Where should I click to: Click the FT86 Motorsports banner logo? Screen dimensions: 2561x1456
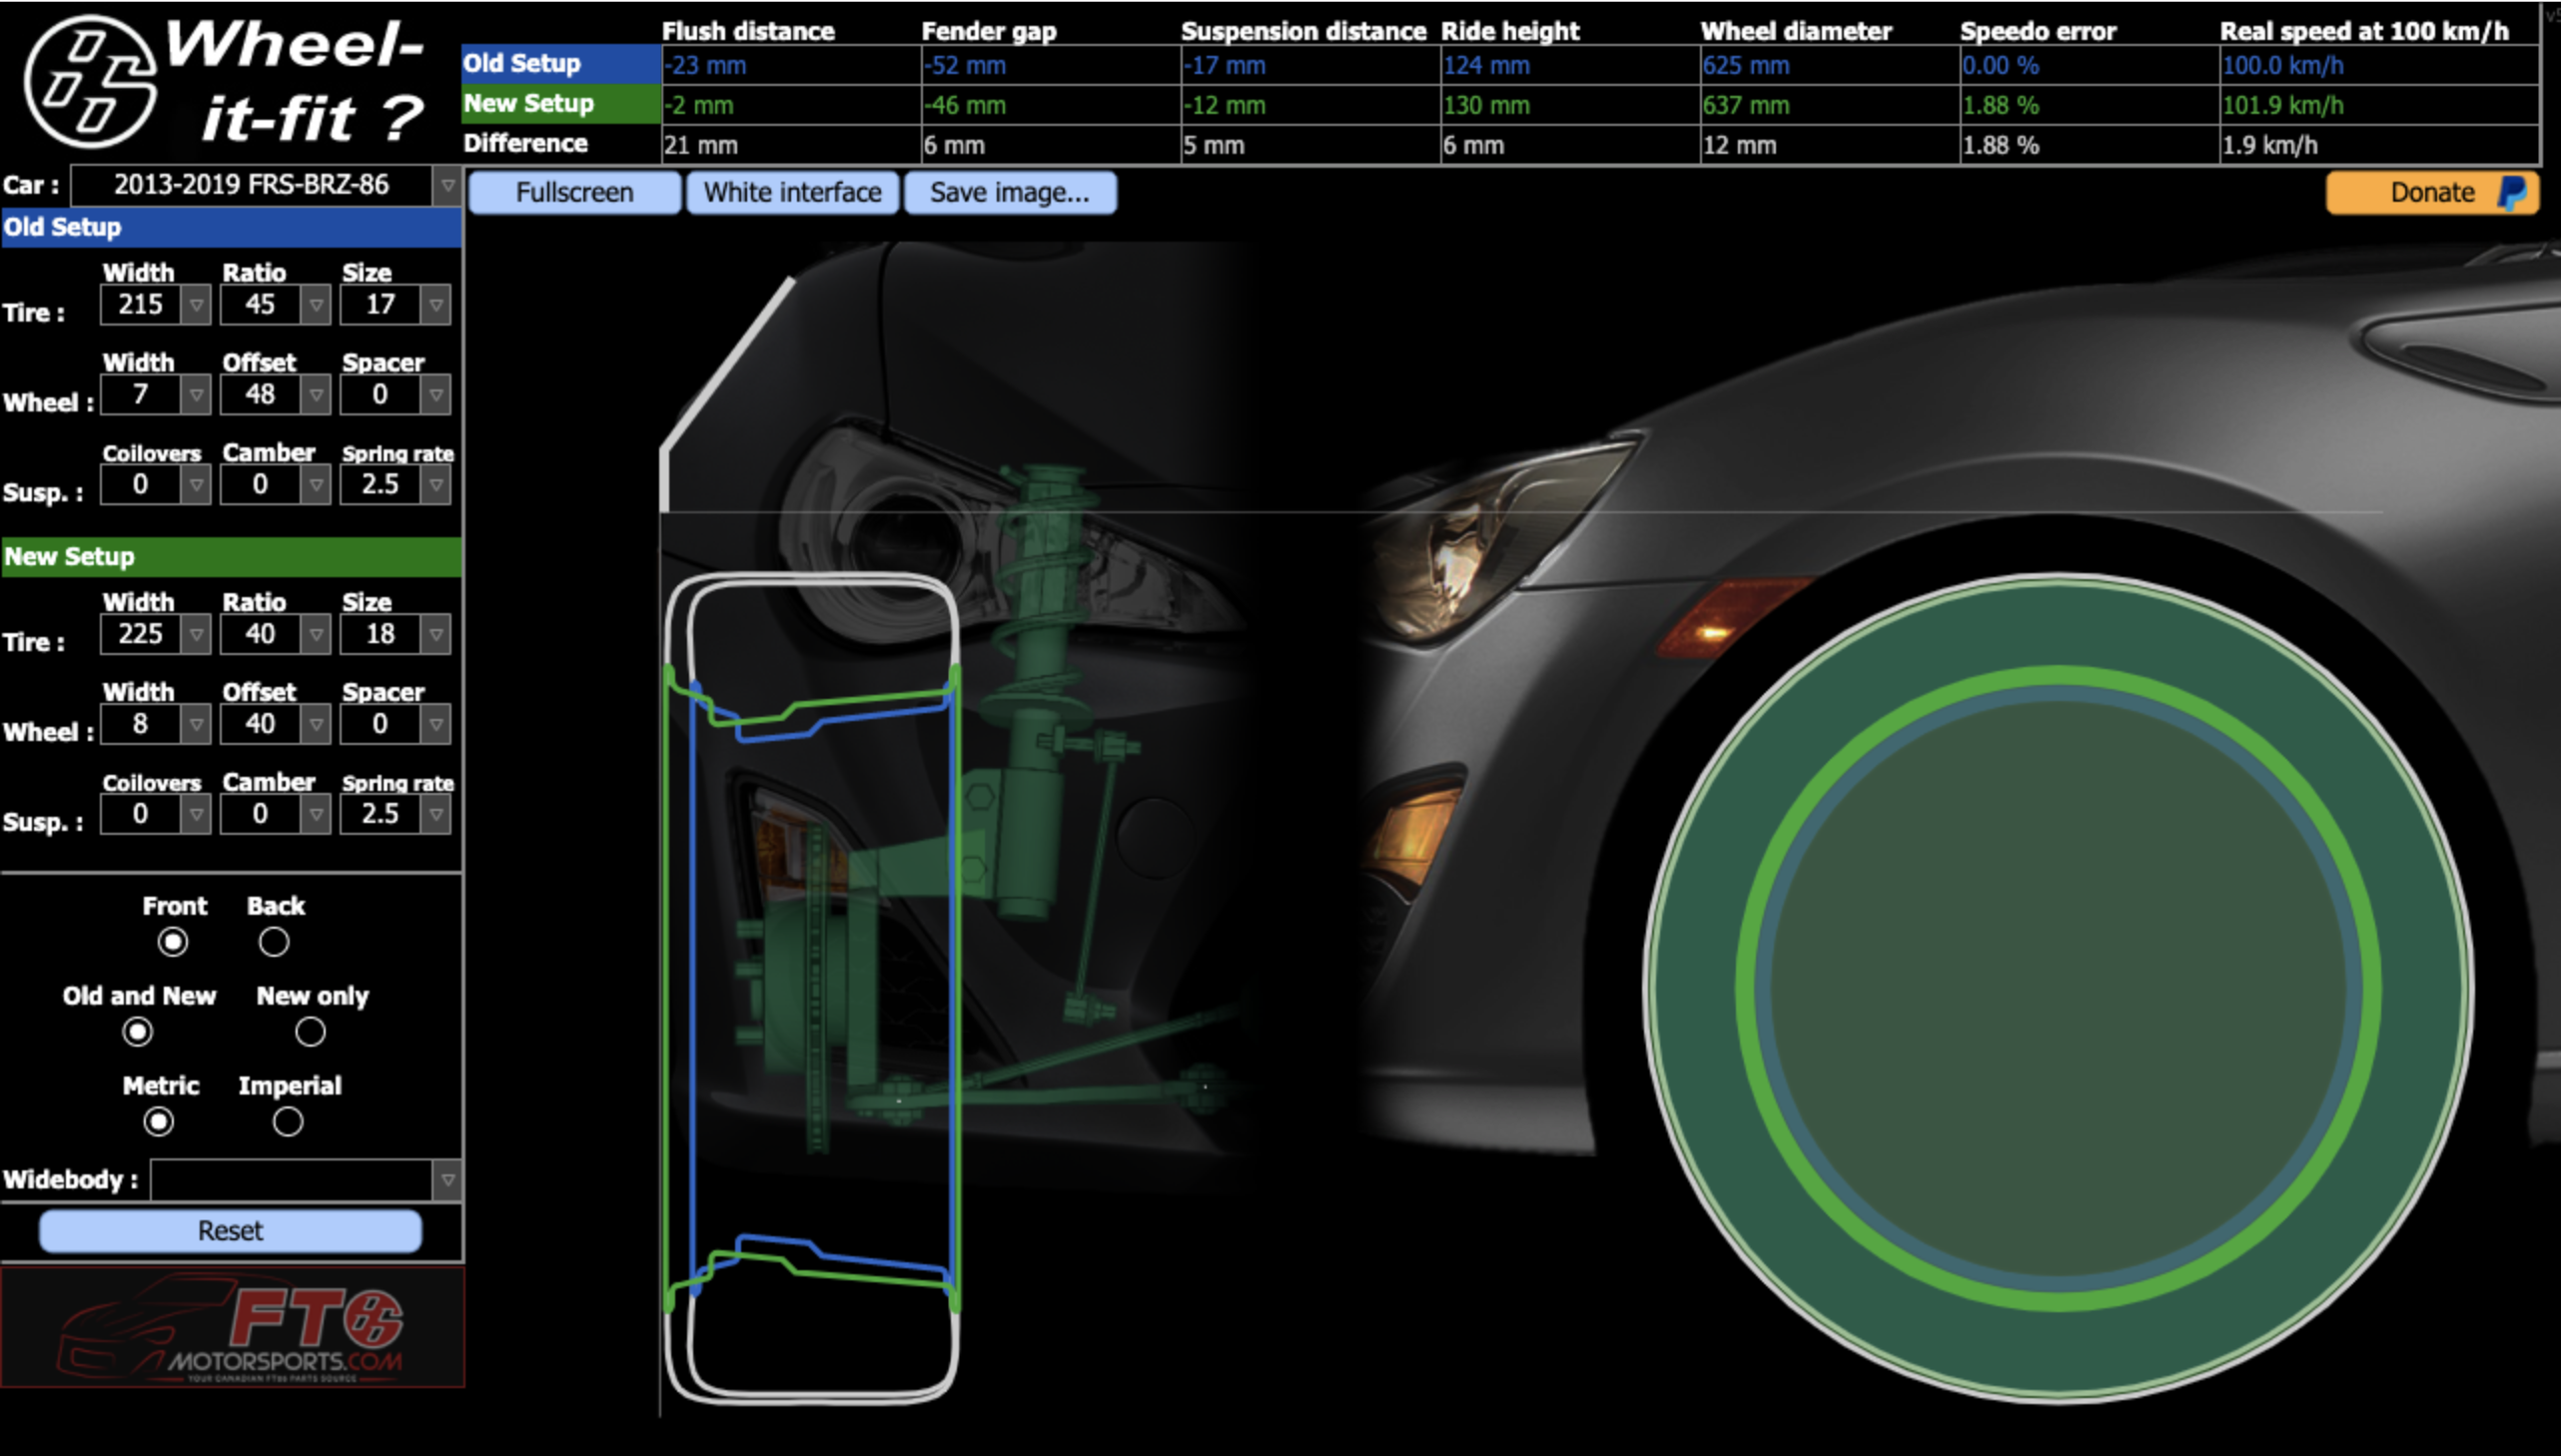point(232,1327)
